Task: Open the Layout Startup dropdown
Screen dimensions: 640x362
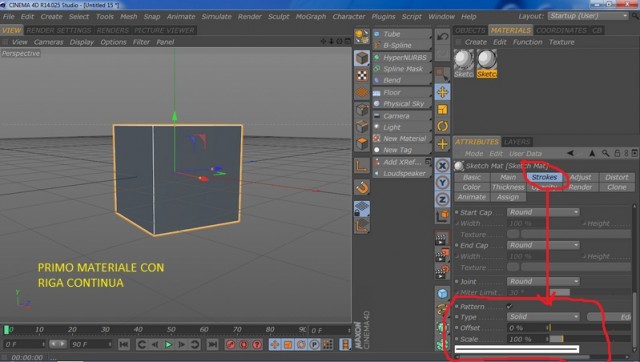Action: click(x=588, y=16)
